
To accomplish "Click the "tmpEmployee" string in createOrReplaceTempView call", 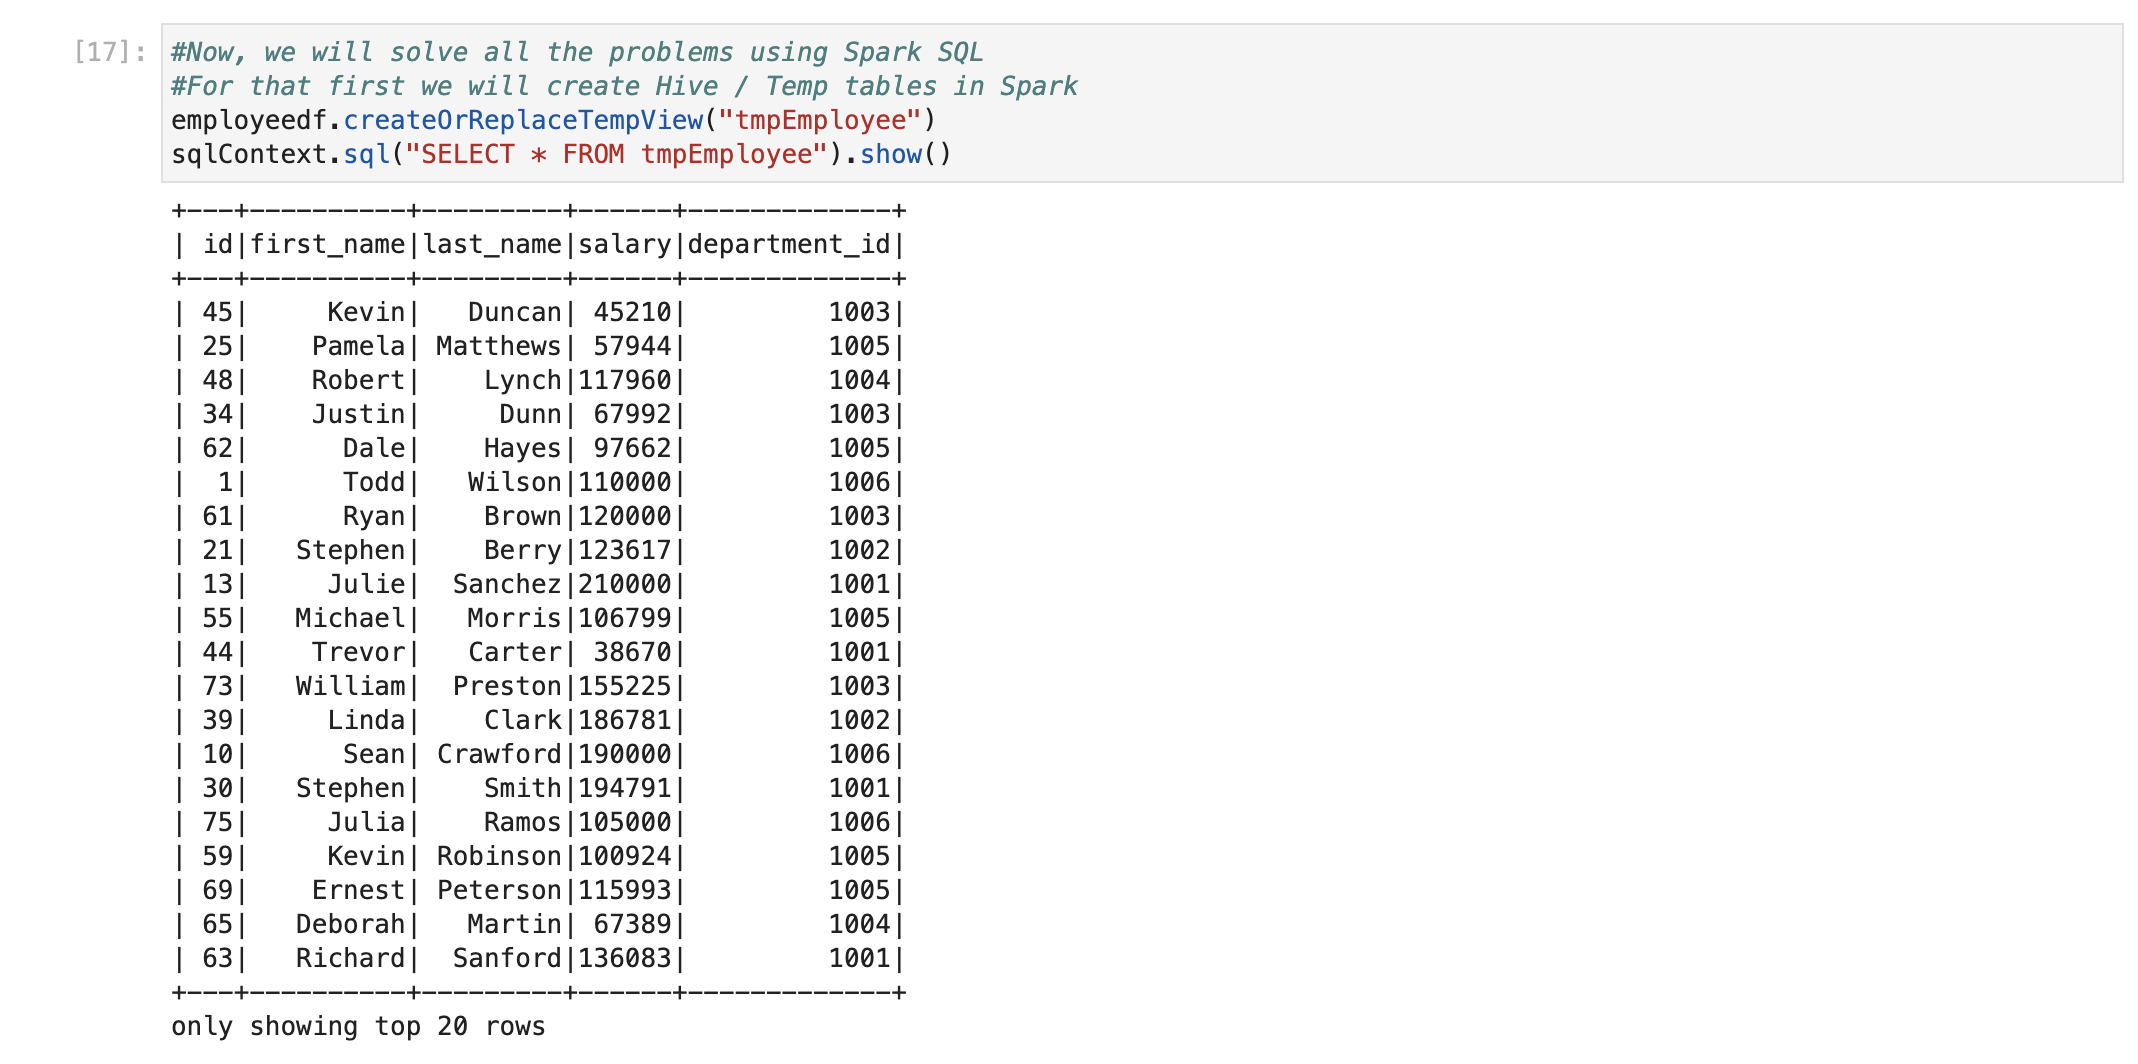I will 819,120.
